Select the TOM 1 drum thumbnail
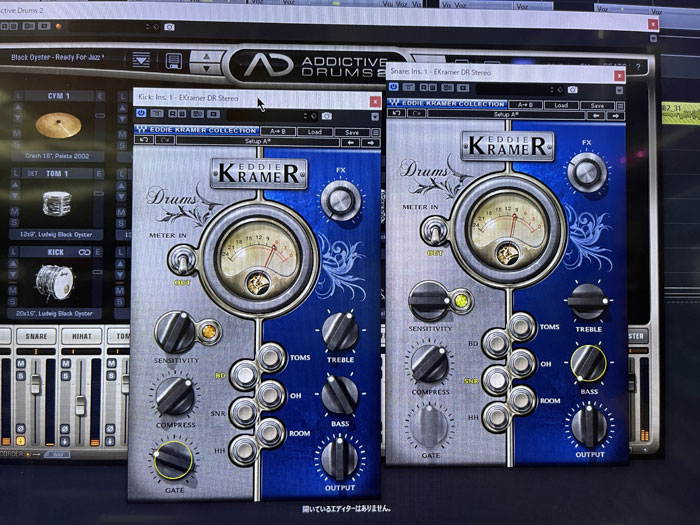Screen dimensions: 700x525 (57, 204)
